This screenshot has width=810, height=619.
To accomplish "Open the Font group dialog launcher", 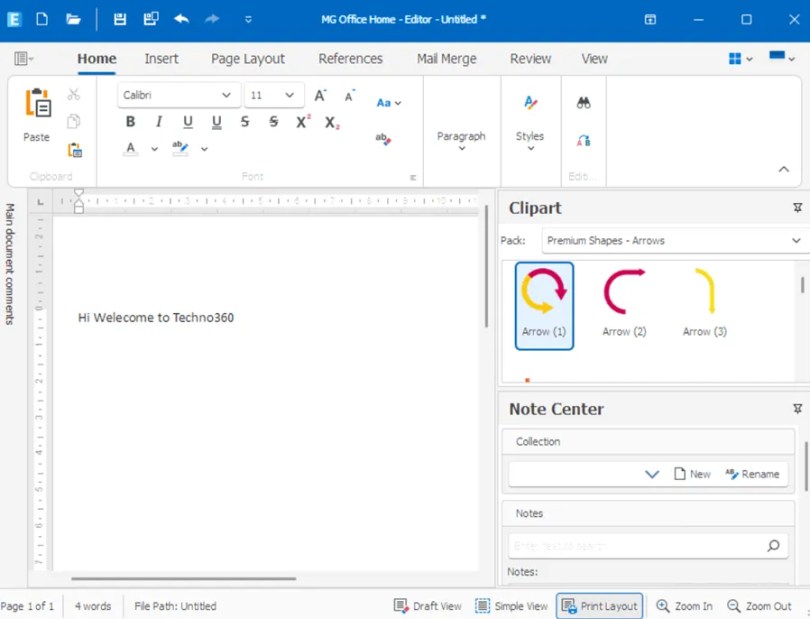I will point(413,178).
